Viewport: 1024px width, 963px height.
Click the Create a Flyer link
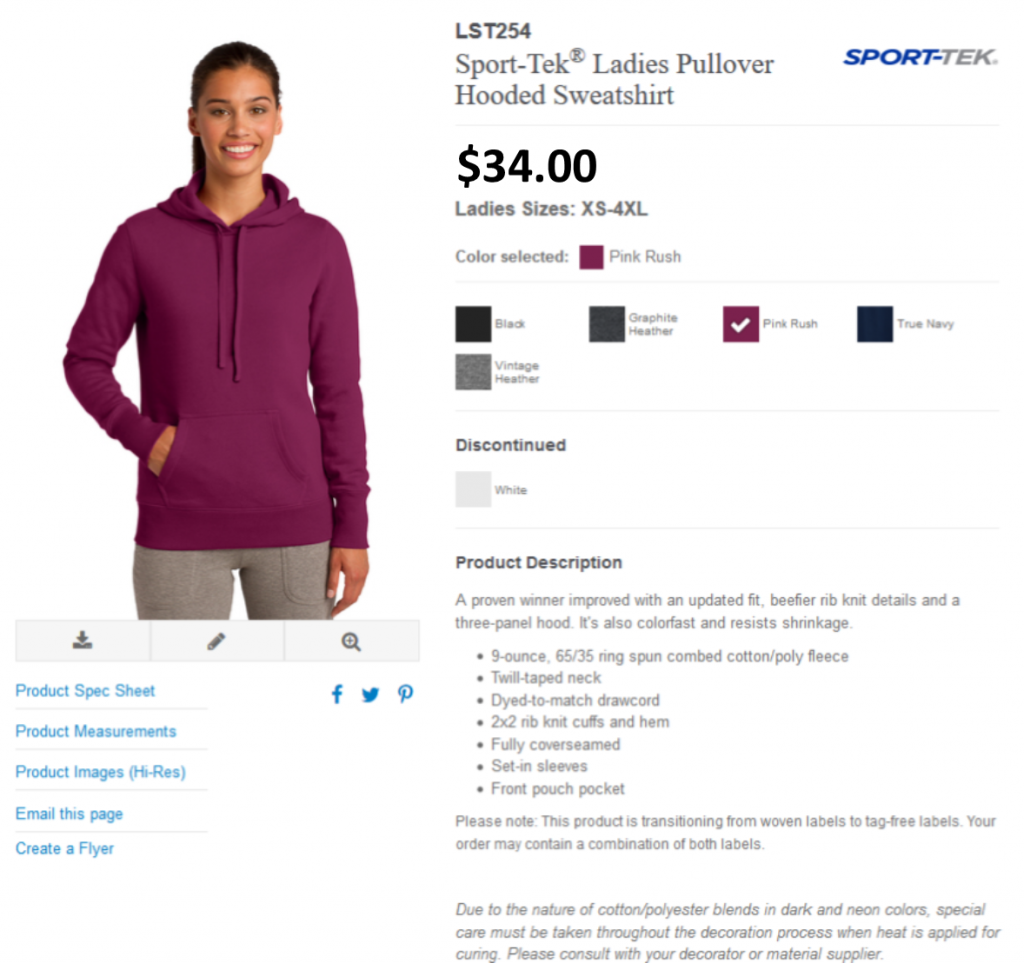tap(65, 848)
